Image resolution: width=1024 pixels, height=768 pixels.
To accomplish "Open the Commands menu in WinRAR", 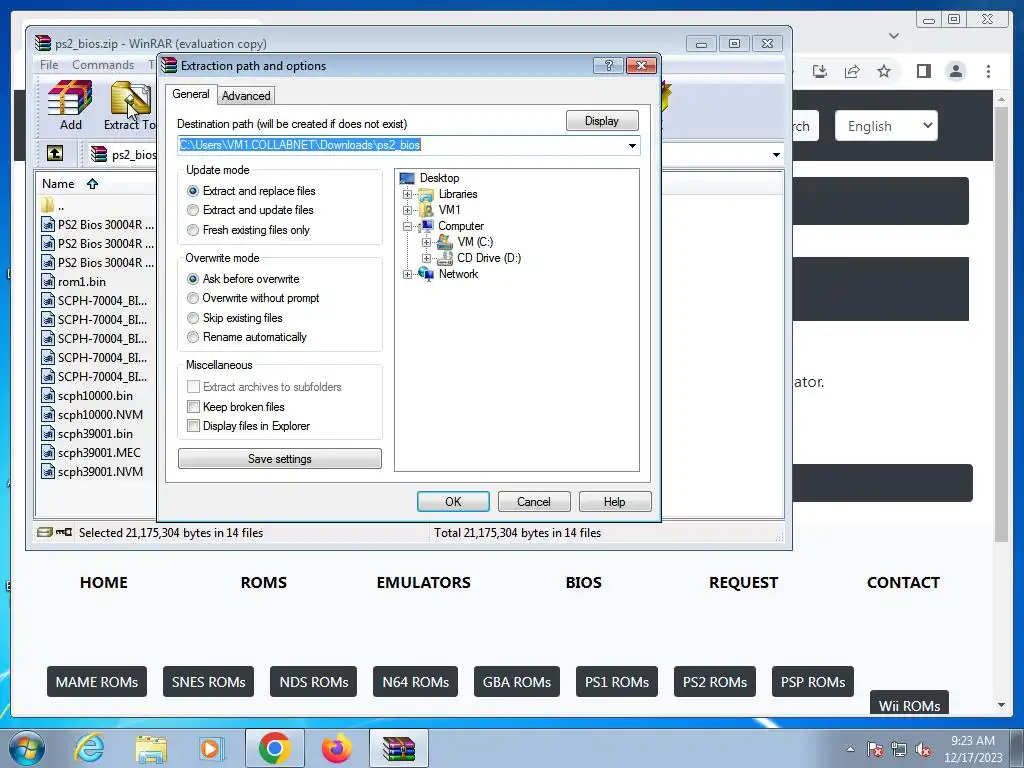I will [x=103, y=65].
